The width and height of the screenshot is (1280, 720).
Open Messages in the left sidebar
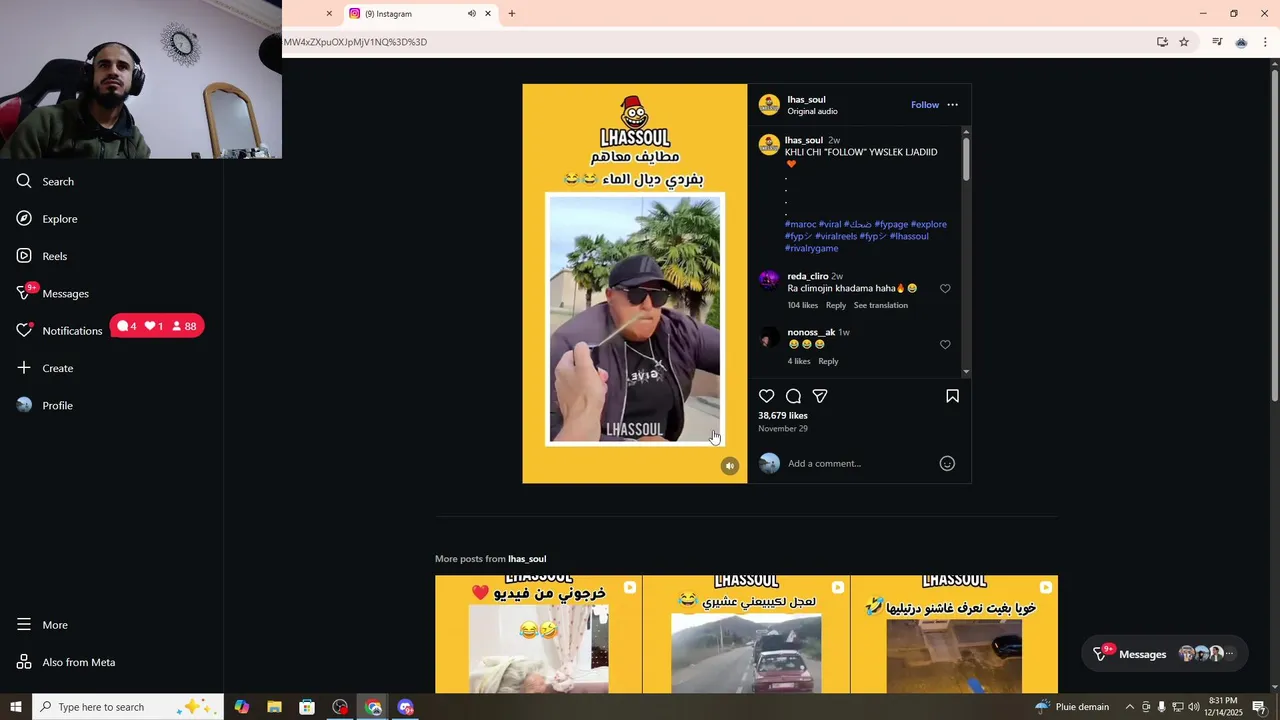click(x=53, y=293)
